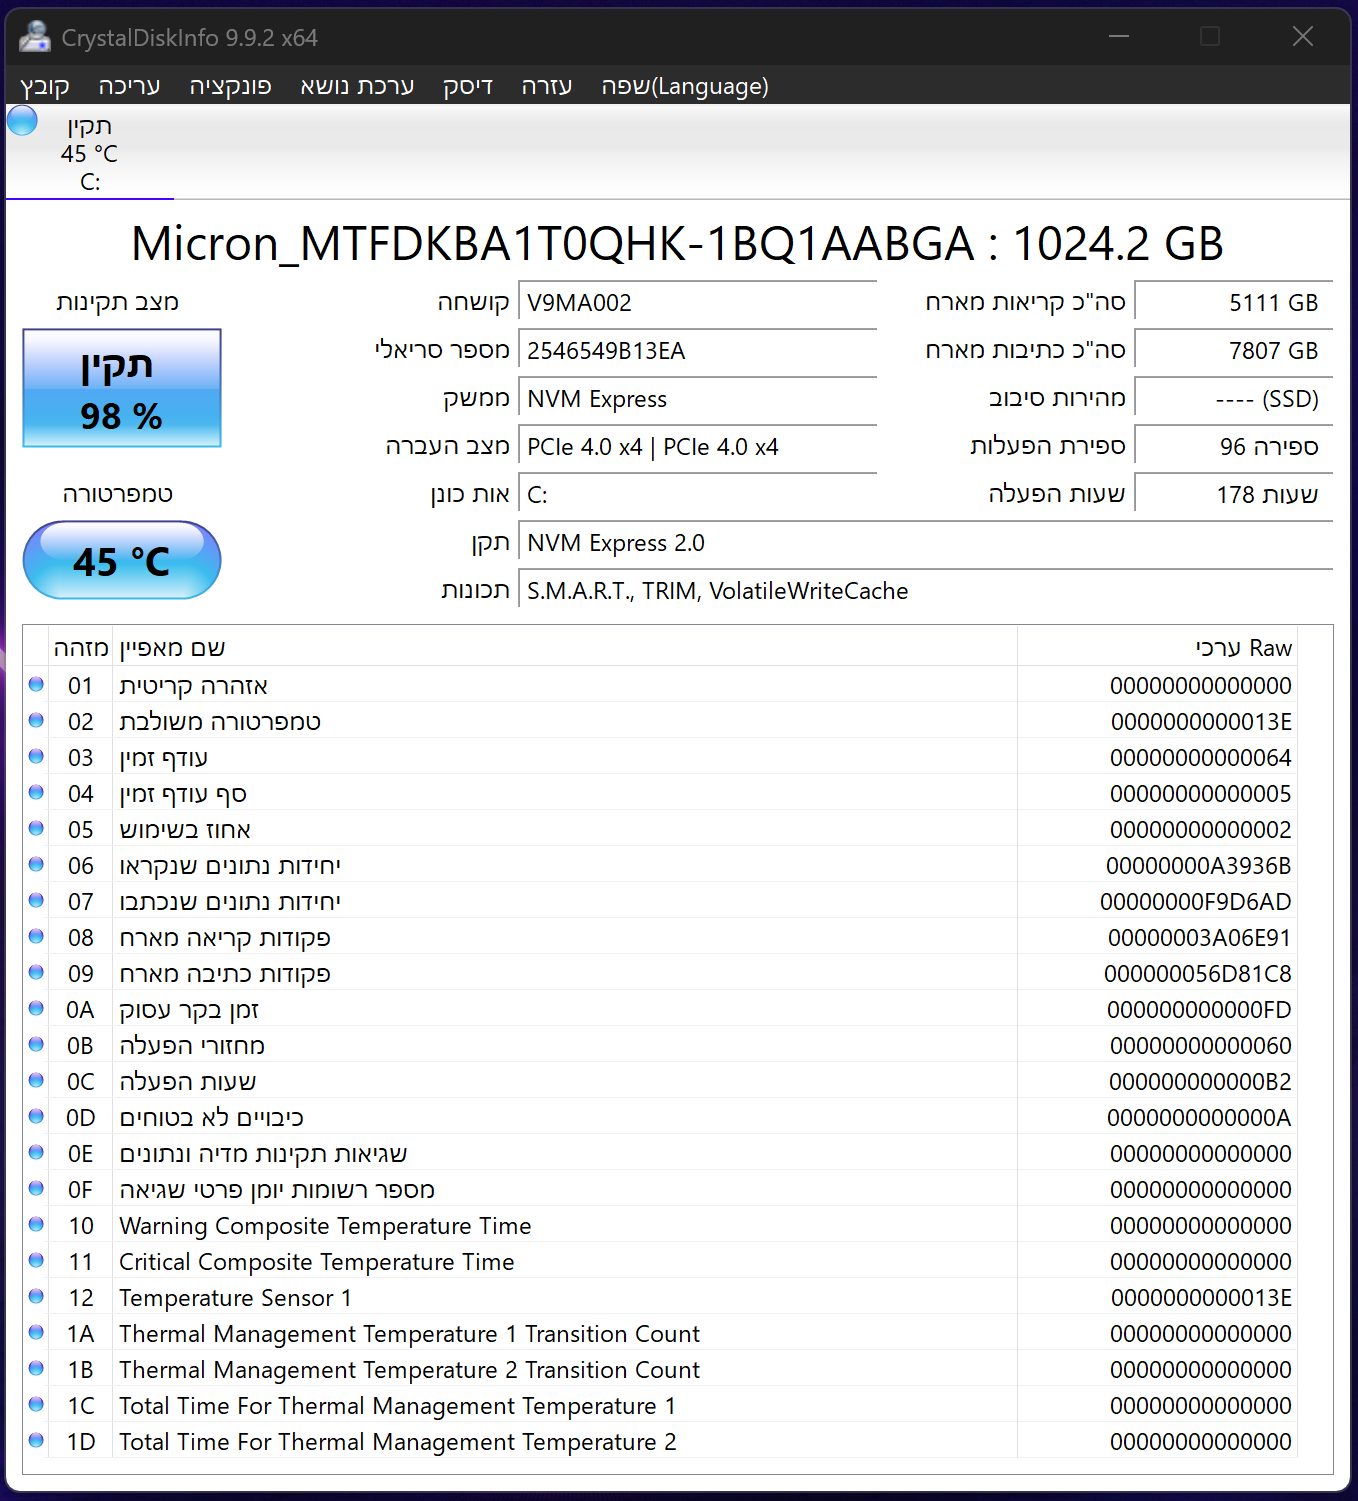Click the interface field NVM Express
This screenshot has height=1501, width=1358.
(698, 399)
